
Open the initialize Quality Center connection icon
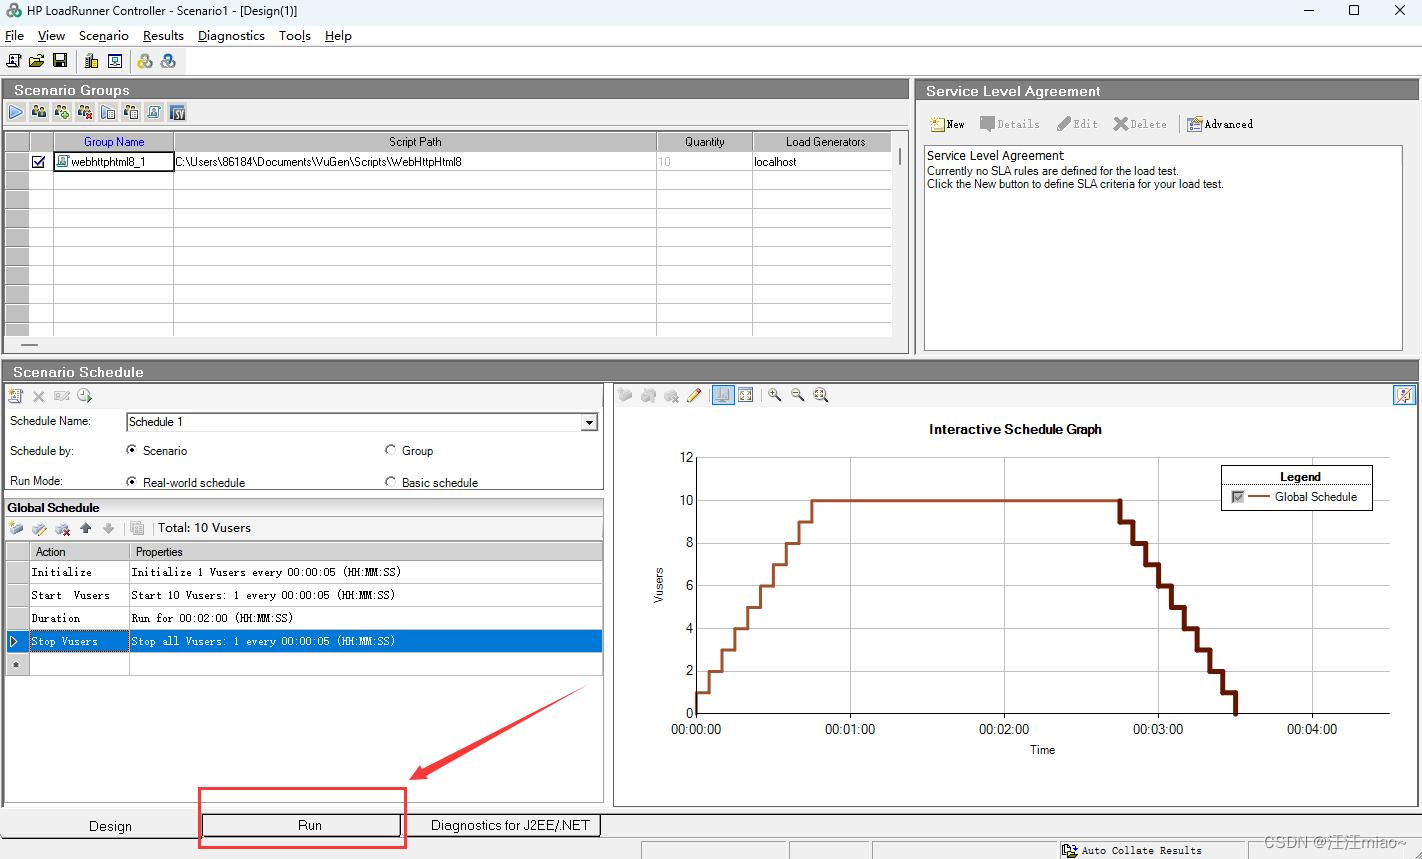tap(115, 61)
